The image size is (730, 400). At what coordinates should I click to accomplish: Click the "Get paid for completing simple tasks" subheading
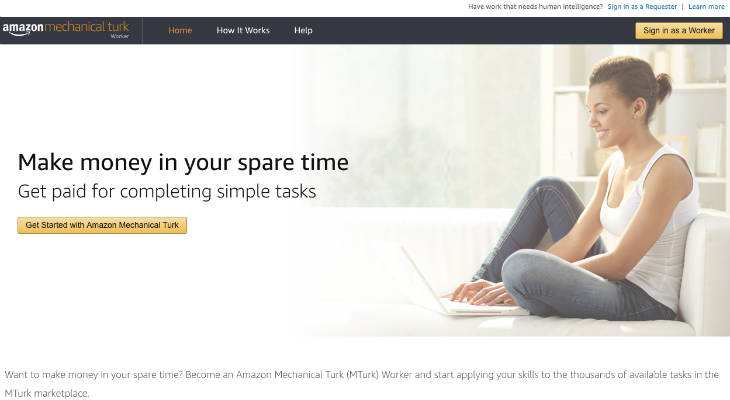(167, 191)
